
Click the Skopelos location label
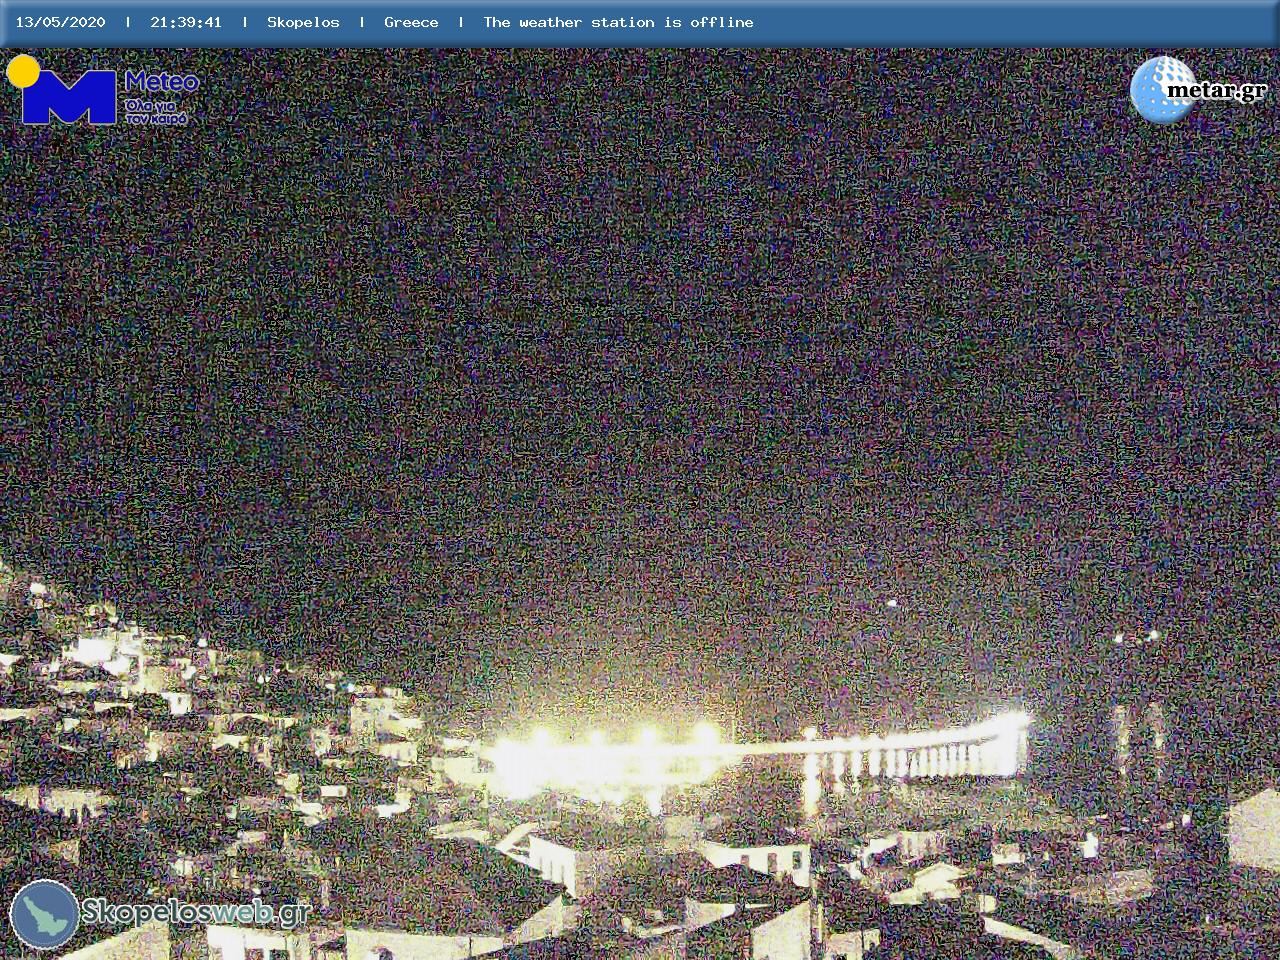point(303,22)
